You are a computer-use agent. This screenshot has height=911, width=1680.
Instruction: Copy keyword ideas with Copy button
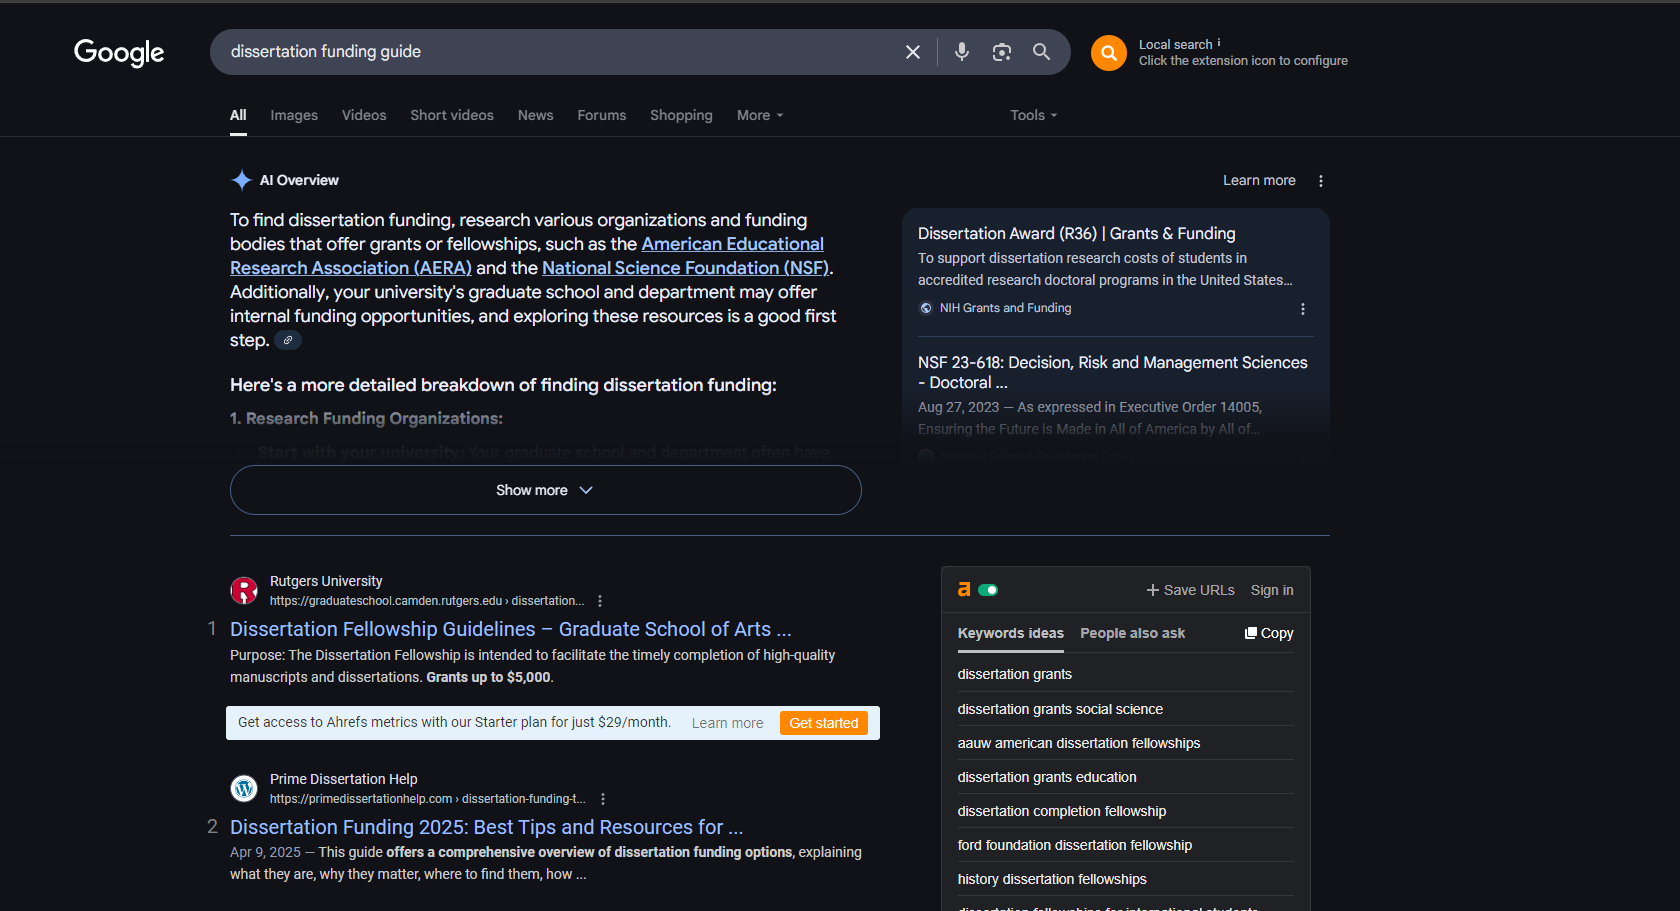pos(1269,633)
